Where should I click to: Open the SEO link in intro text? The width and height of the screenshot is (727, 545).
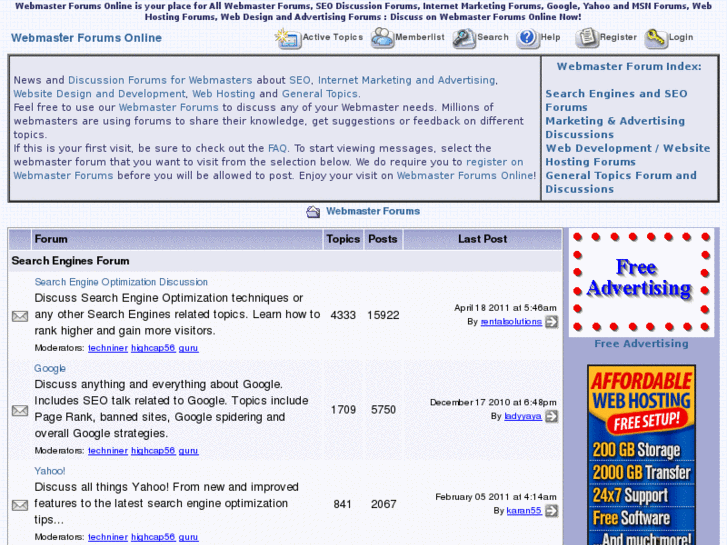click(x=300, y=80)
